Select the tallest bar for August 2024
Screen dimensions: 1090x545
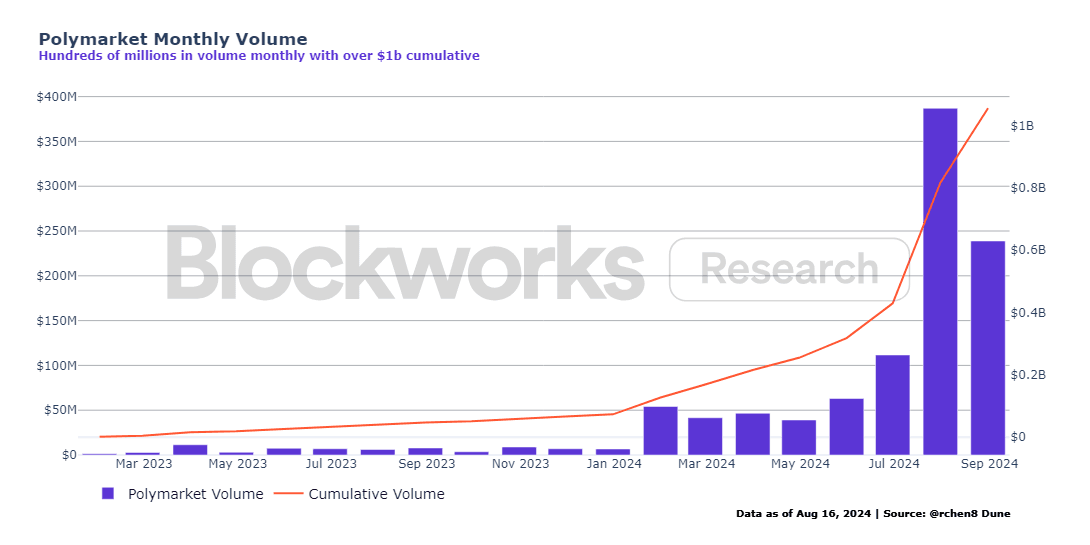[940, 282]
